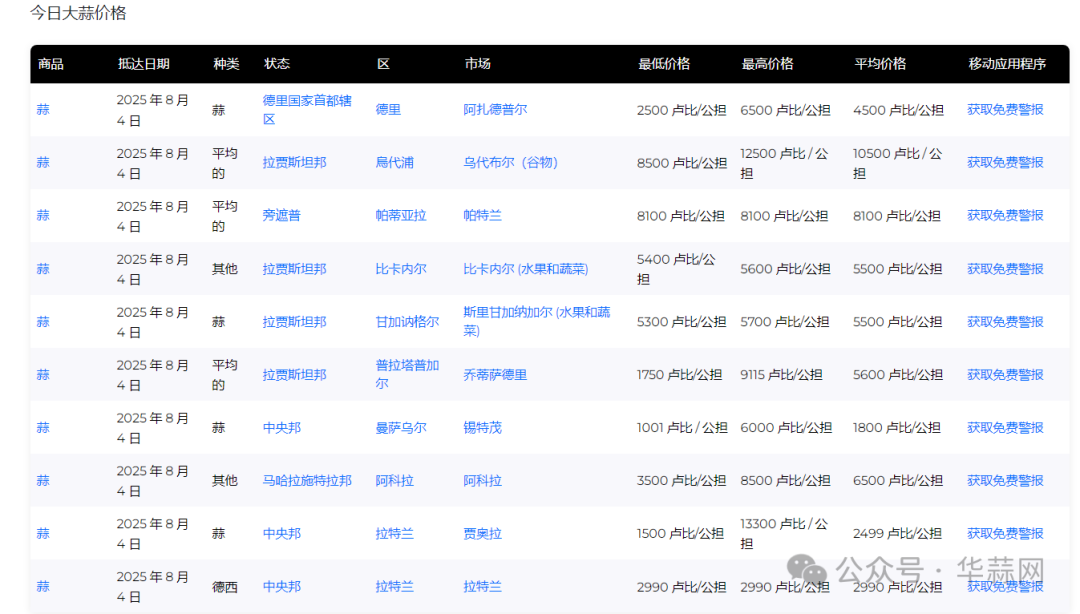Screen dimensions: 1080x614
Task: Open 比卡内尔 (水果和蔬菜) market link
Action: tap(526, 269)
